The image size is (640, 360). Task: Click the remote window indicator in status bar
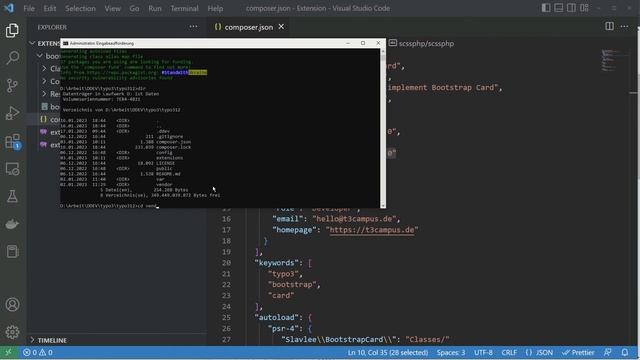click(x=8, y=352)
